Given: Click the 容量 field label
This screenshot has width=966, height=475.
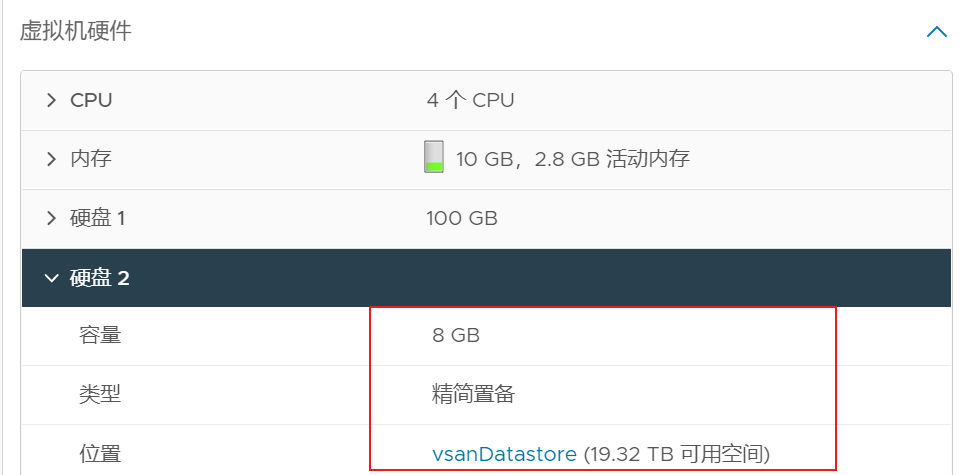Looking at the screenshot, I should 100,336.
